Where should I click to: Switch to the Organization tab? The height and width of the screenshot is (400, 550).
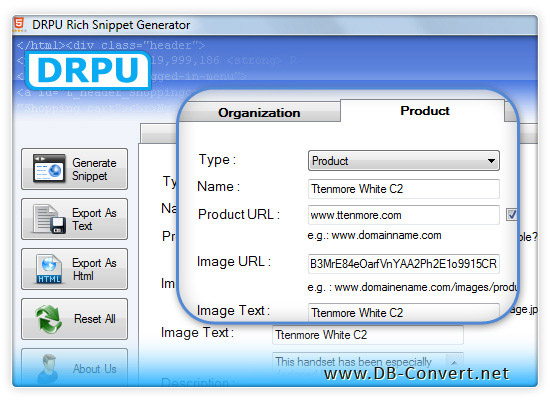(260, 113)
